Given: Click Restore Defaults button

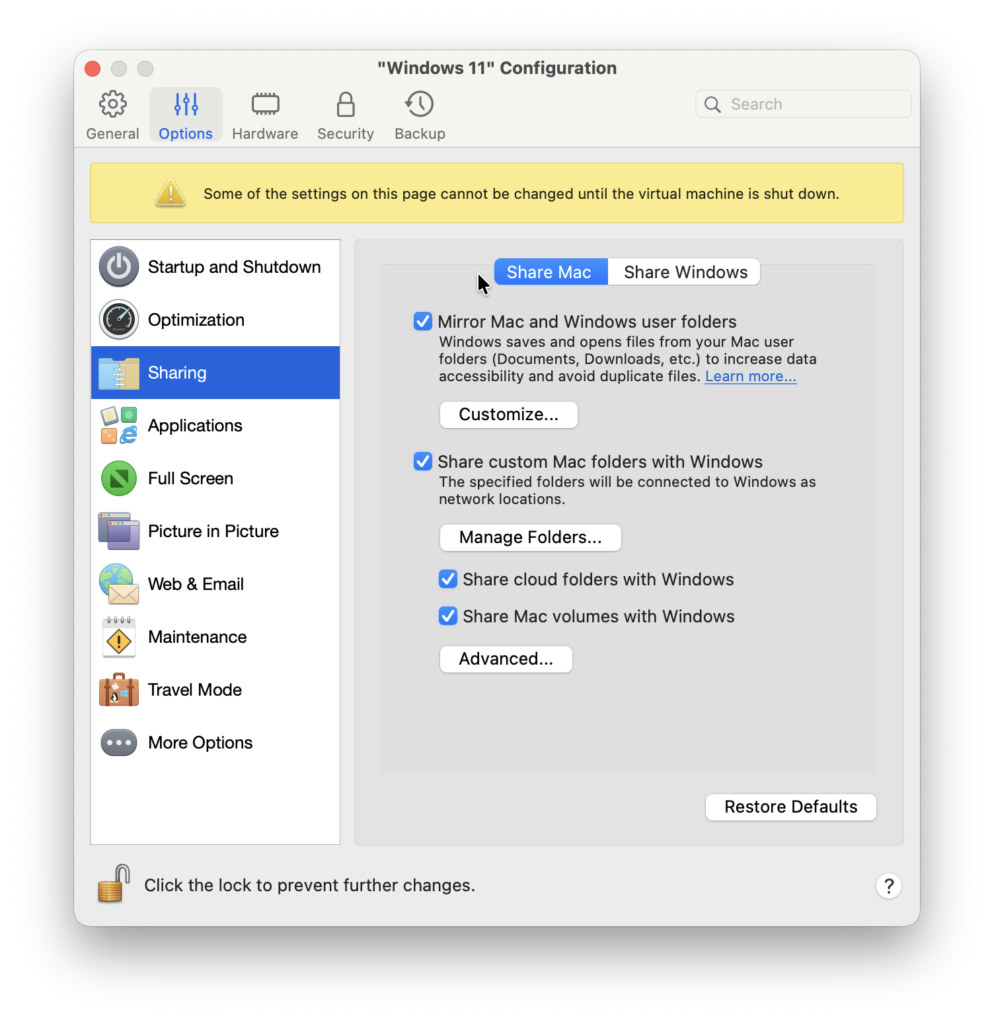Looking at the screenshot, I should point(790,807).
